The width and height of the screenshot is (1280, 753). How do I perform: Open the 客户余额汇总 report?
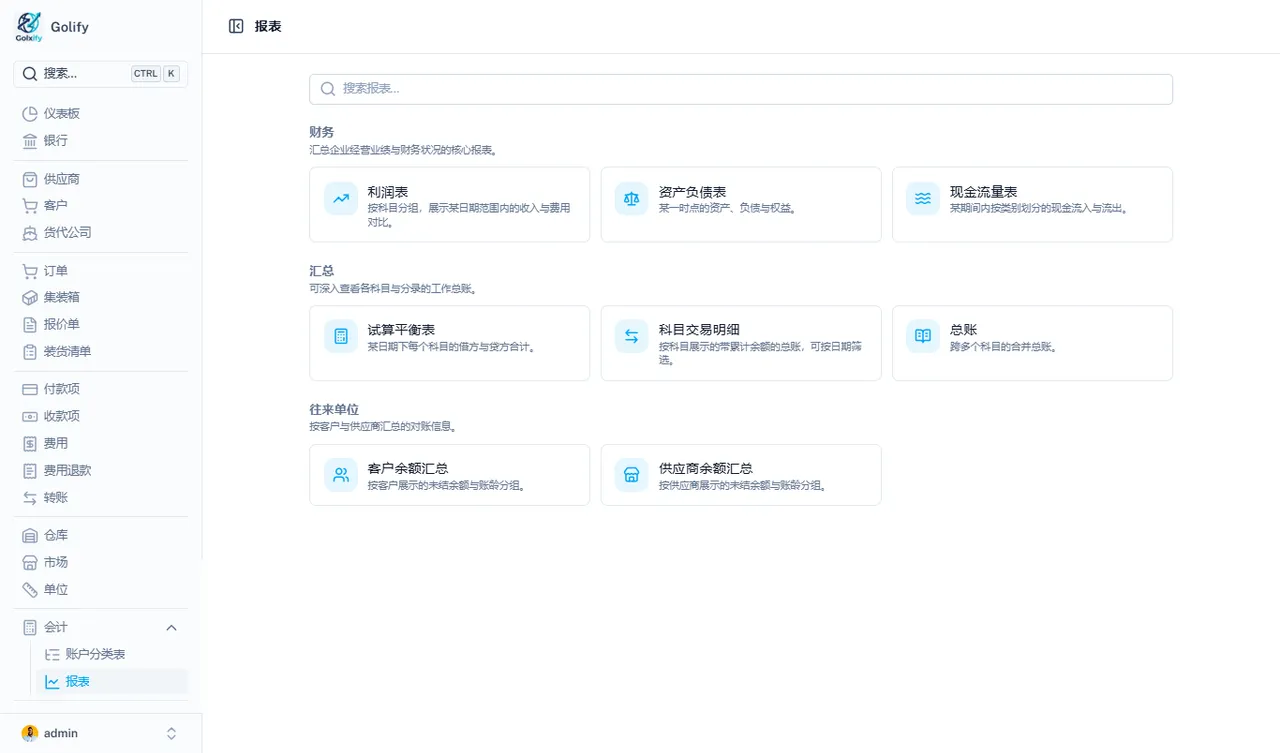(x=449, y=475)
